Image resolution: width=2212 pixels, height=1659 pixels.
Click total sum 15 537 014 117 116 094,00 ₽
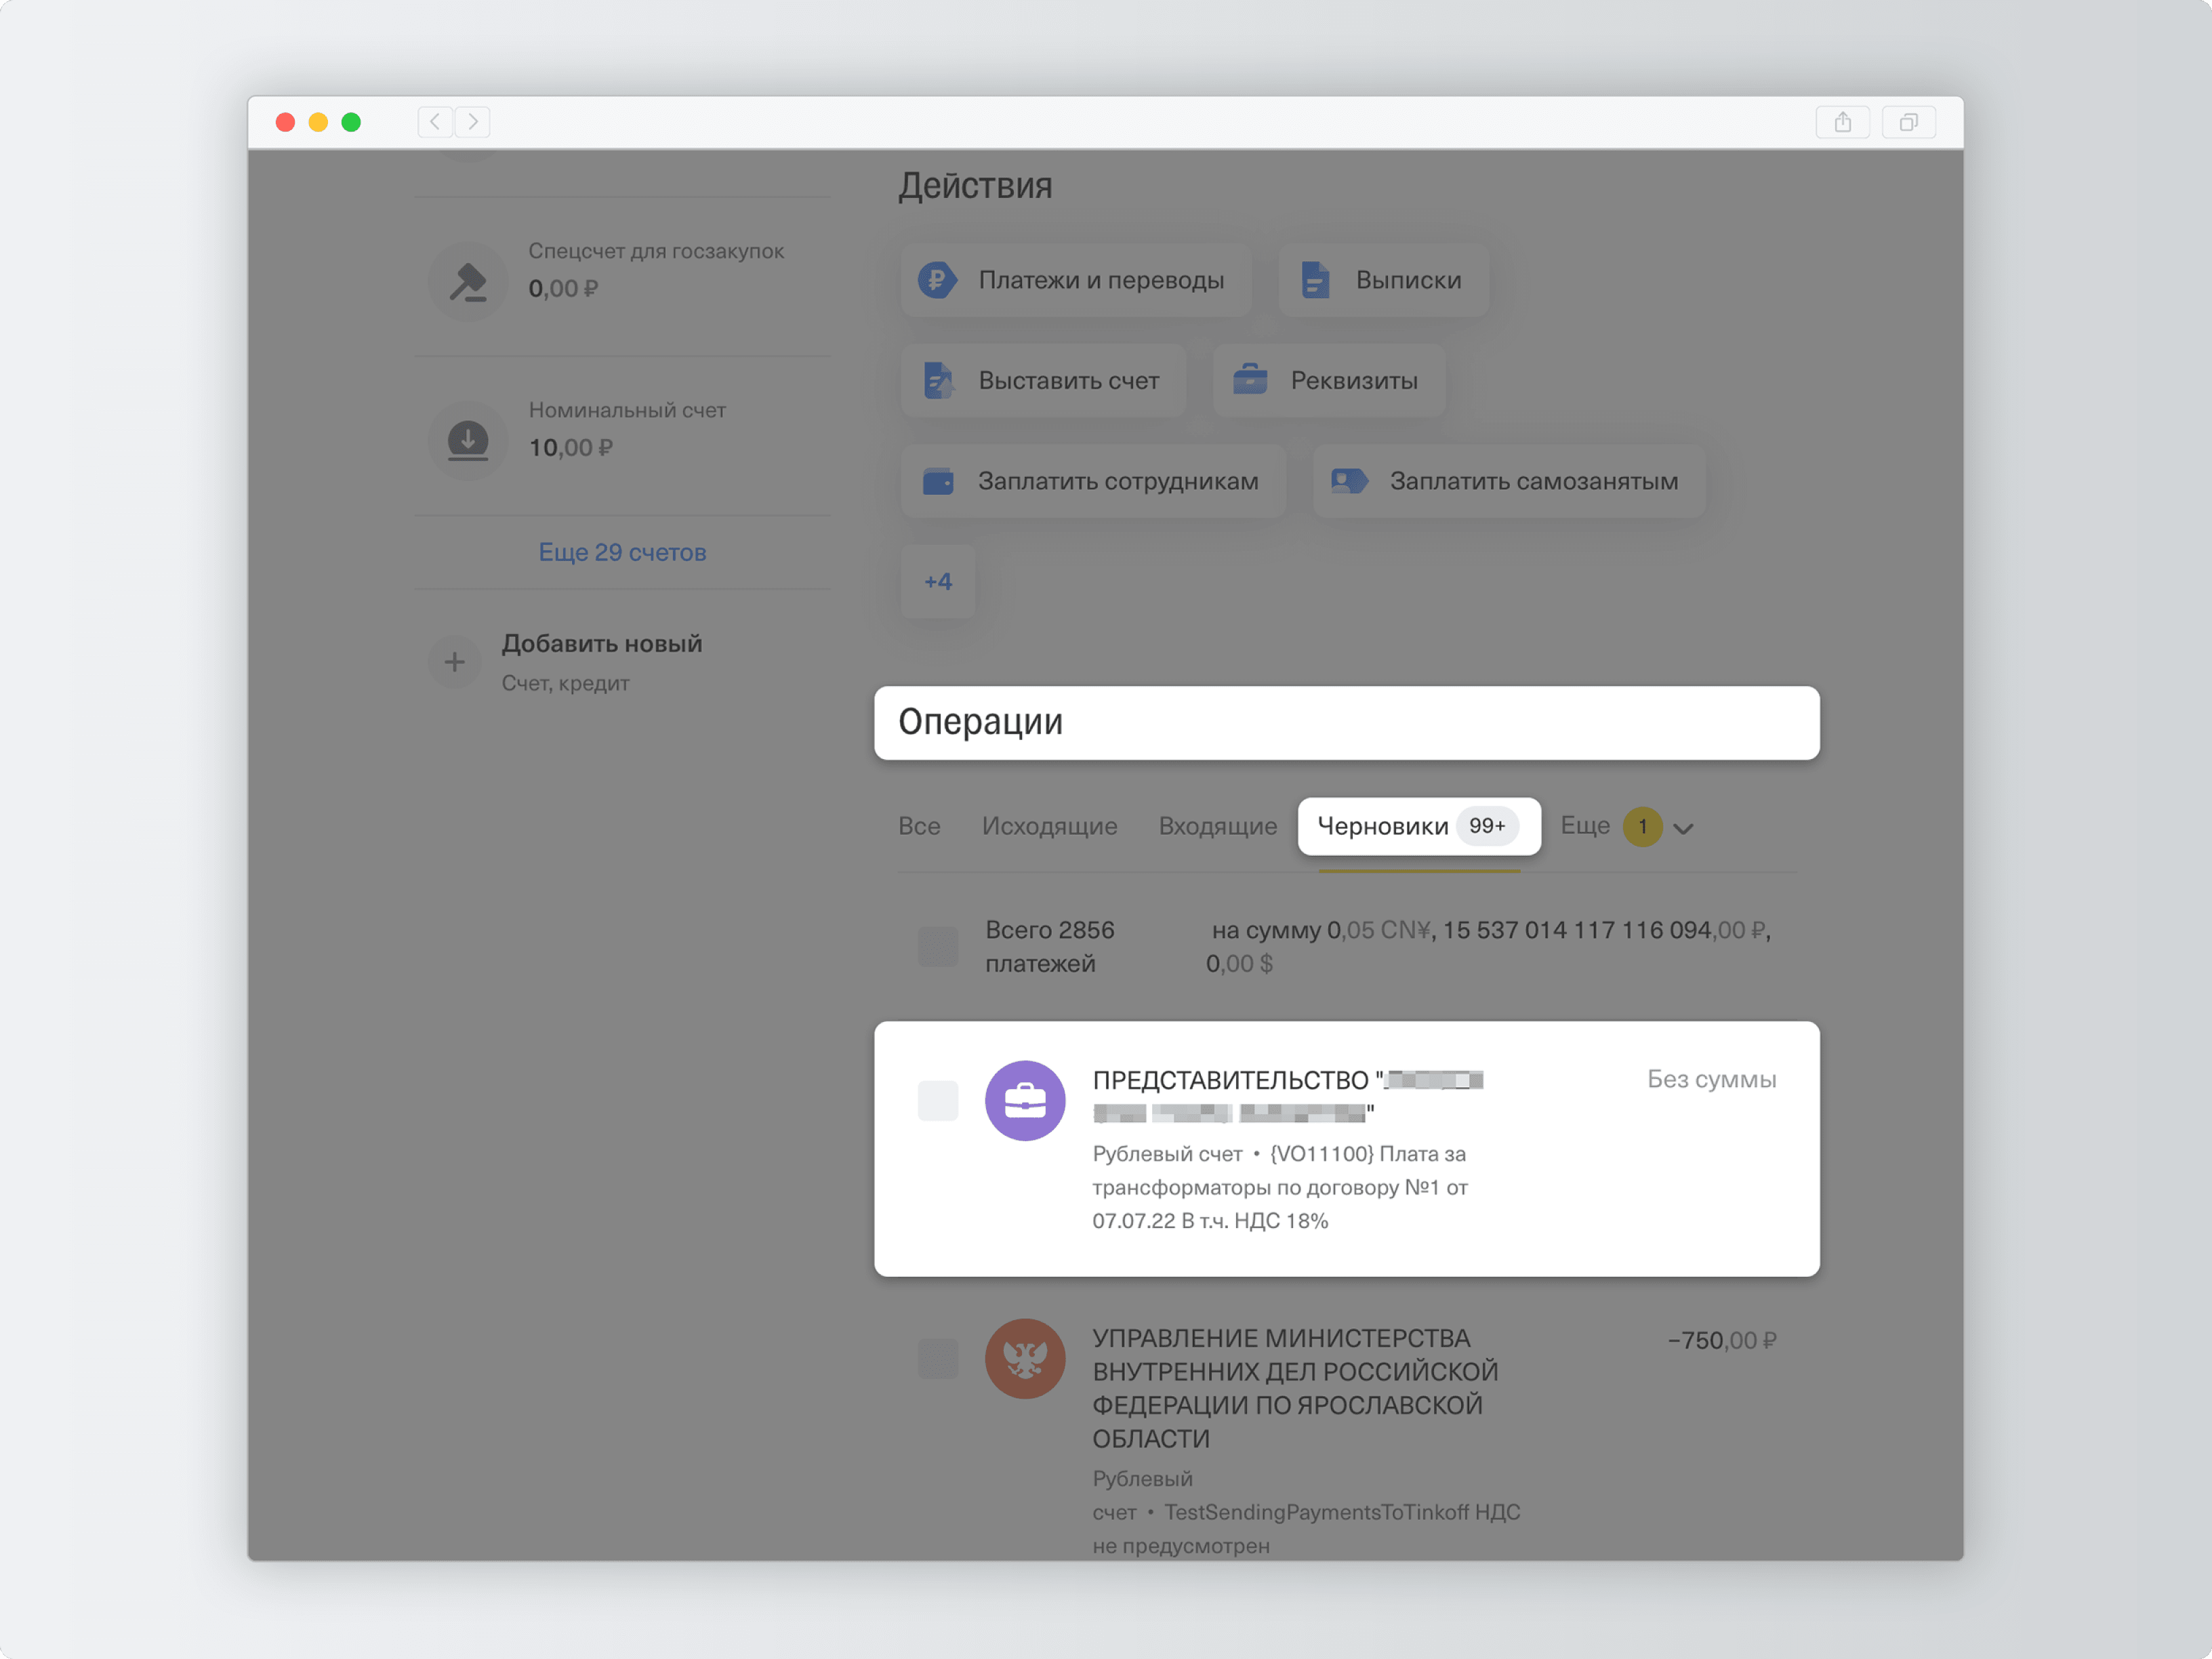[1605, 930]
